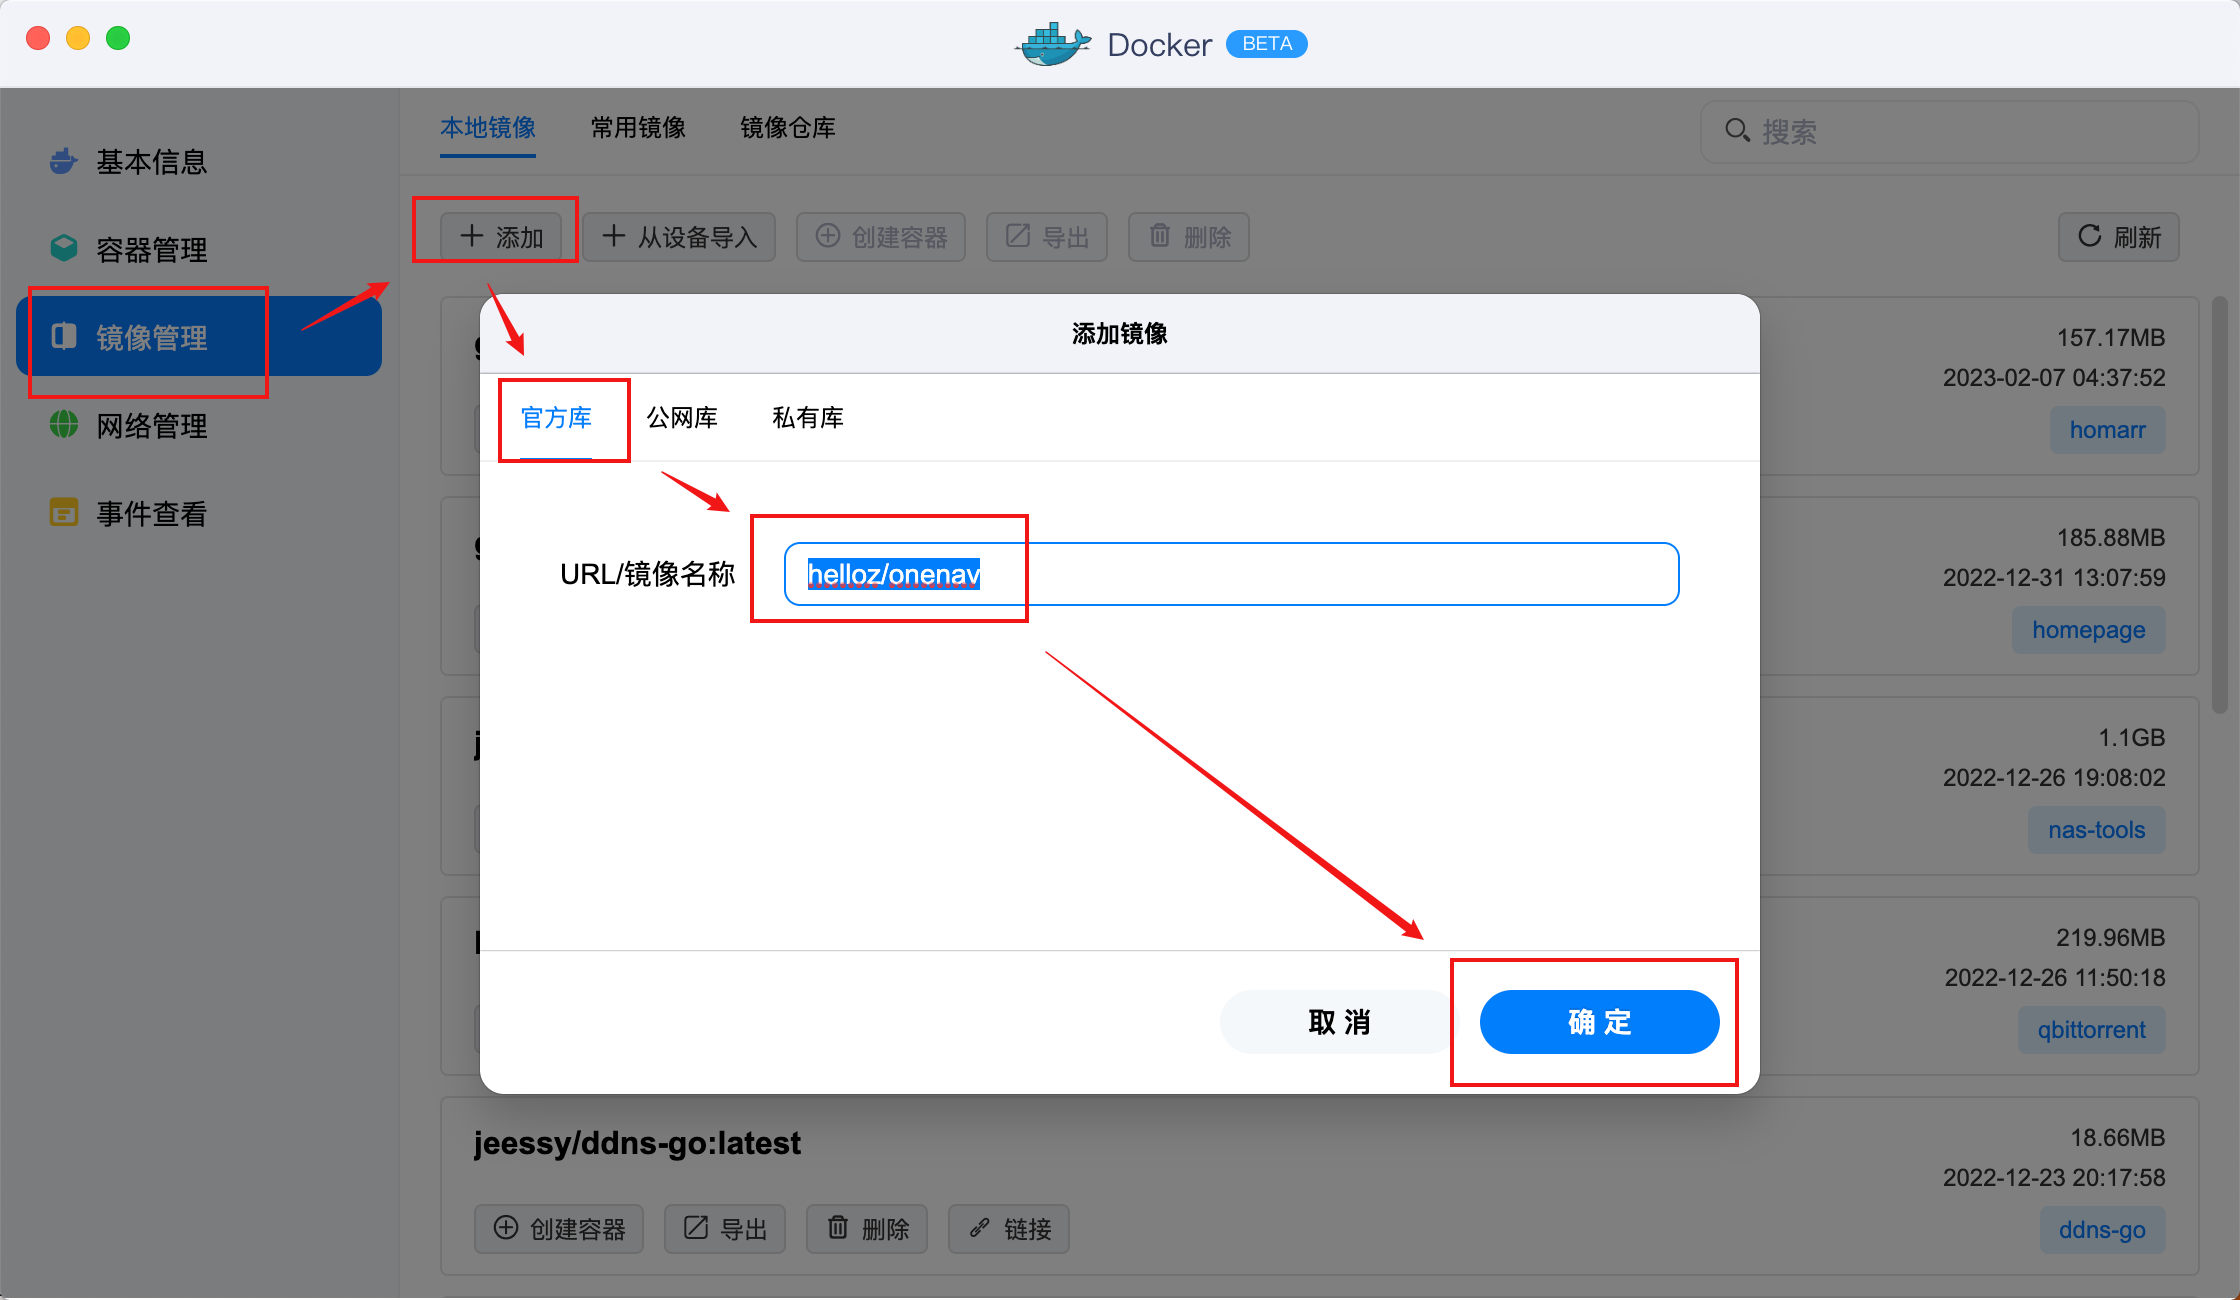The image size is (2240, 1300).
Task: Switch to 私有库 in the add dialog
Action: click(x=808, y=418)
